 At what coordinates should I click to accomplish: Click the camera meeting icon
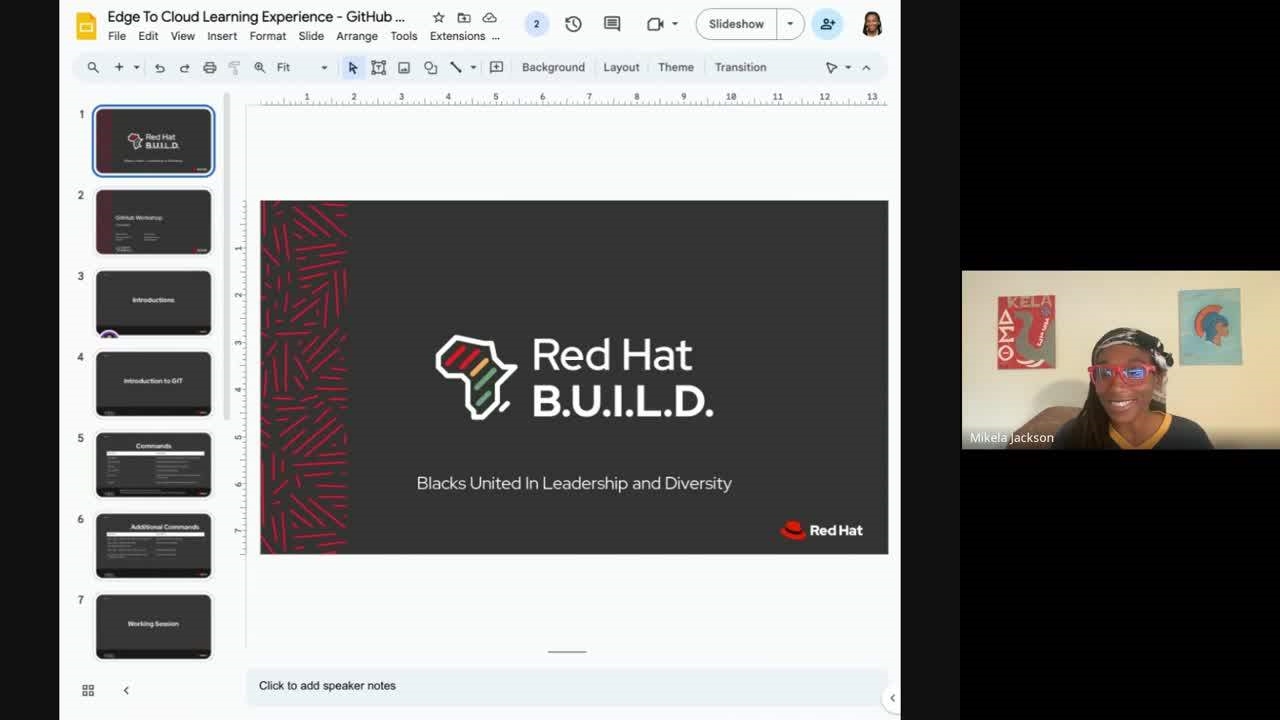(655, 24)
